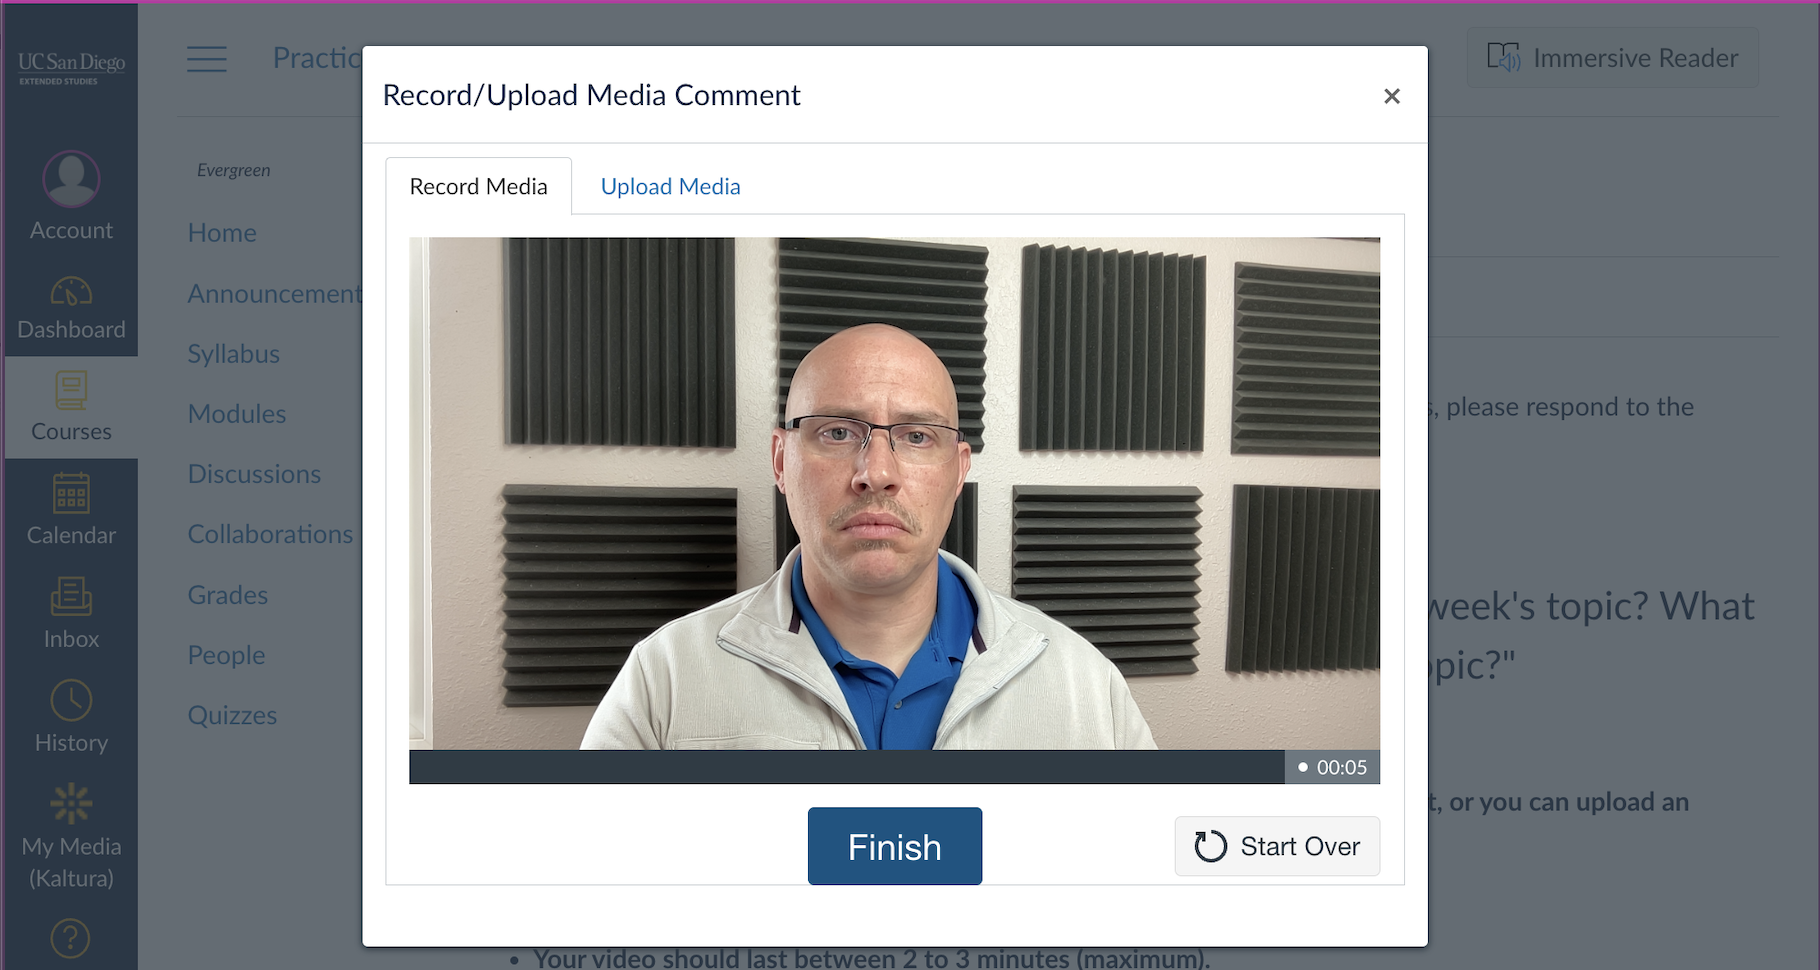Click the webcam video preview
The image size is (1820, 970).
pyautogui.click(x=895, y=493)
